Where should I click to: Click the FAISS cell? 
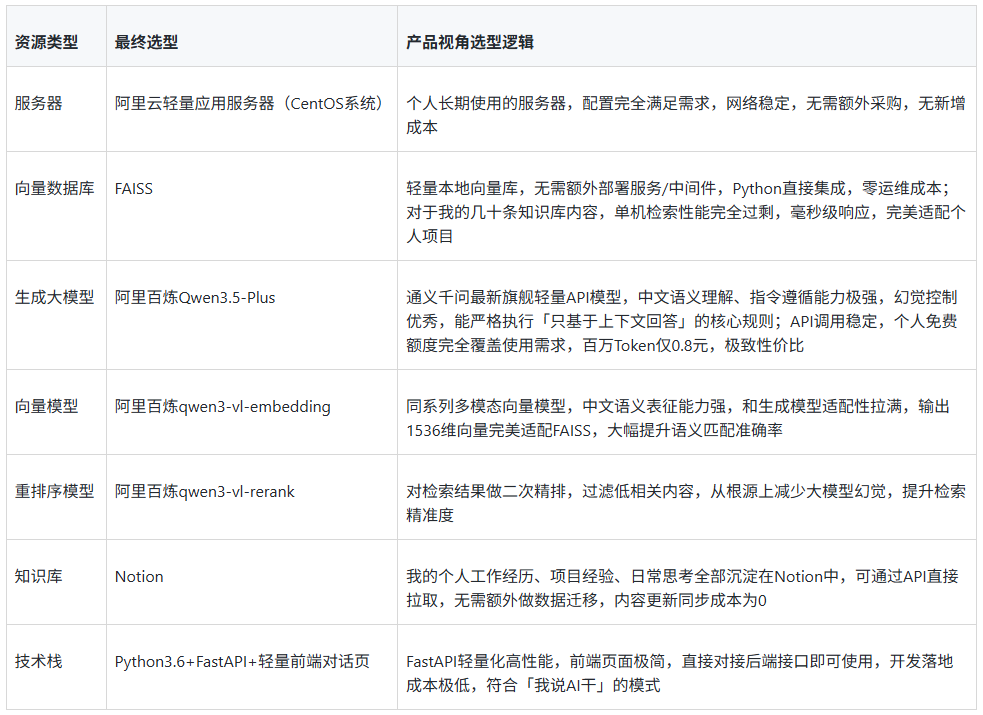(134, 189)
